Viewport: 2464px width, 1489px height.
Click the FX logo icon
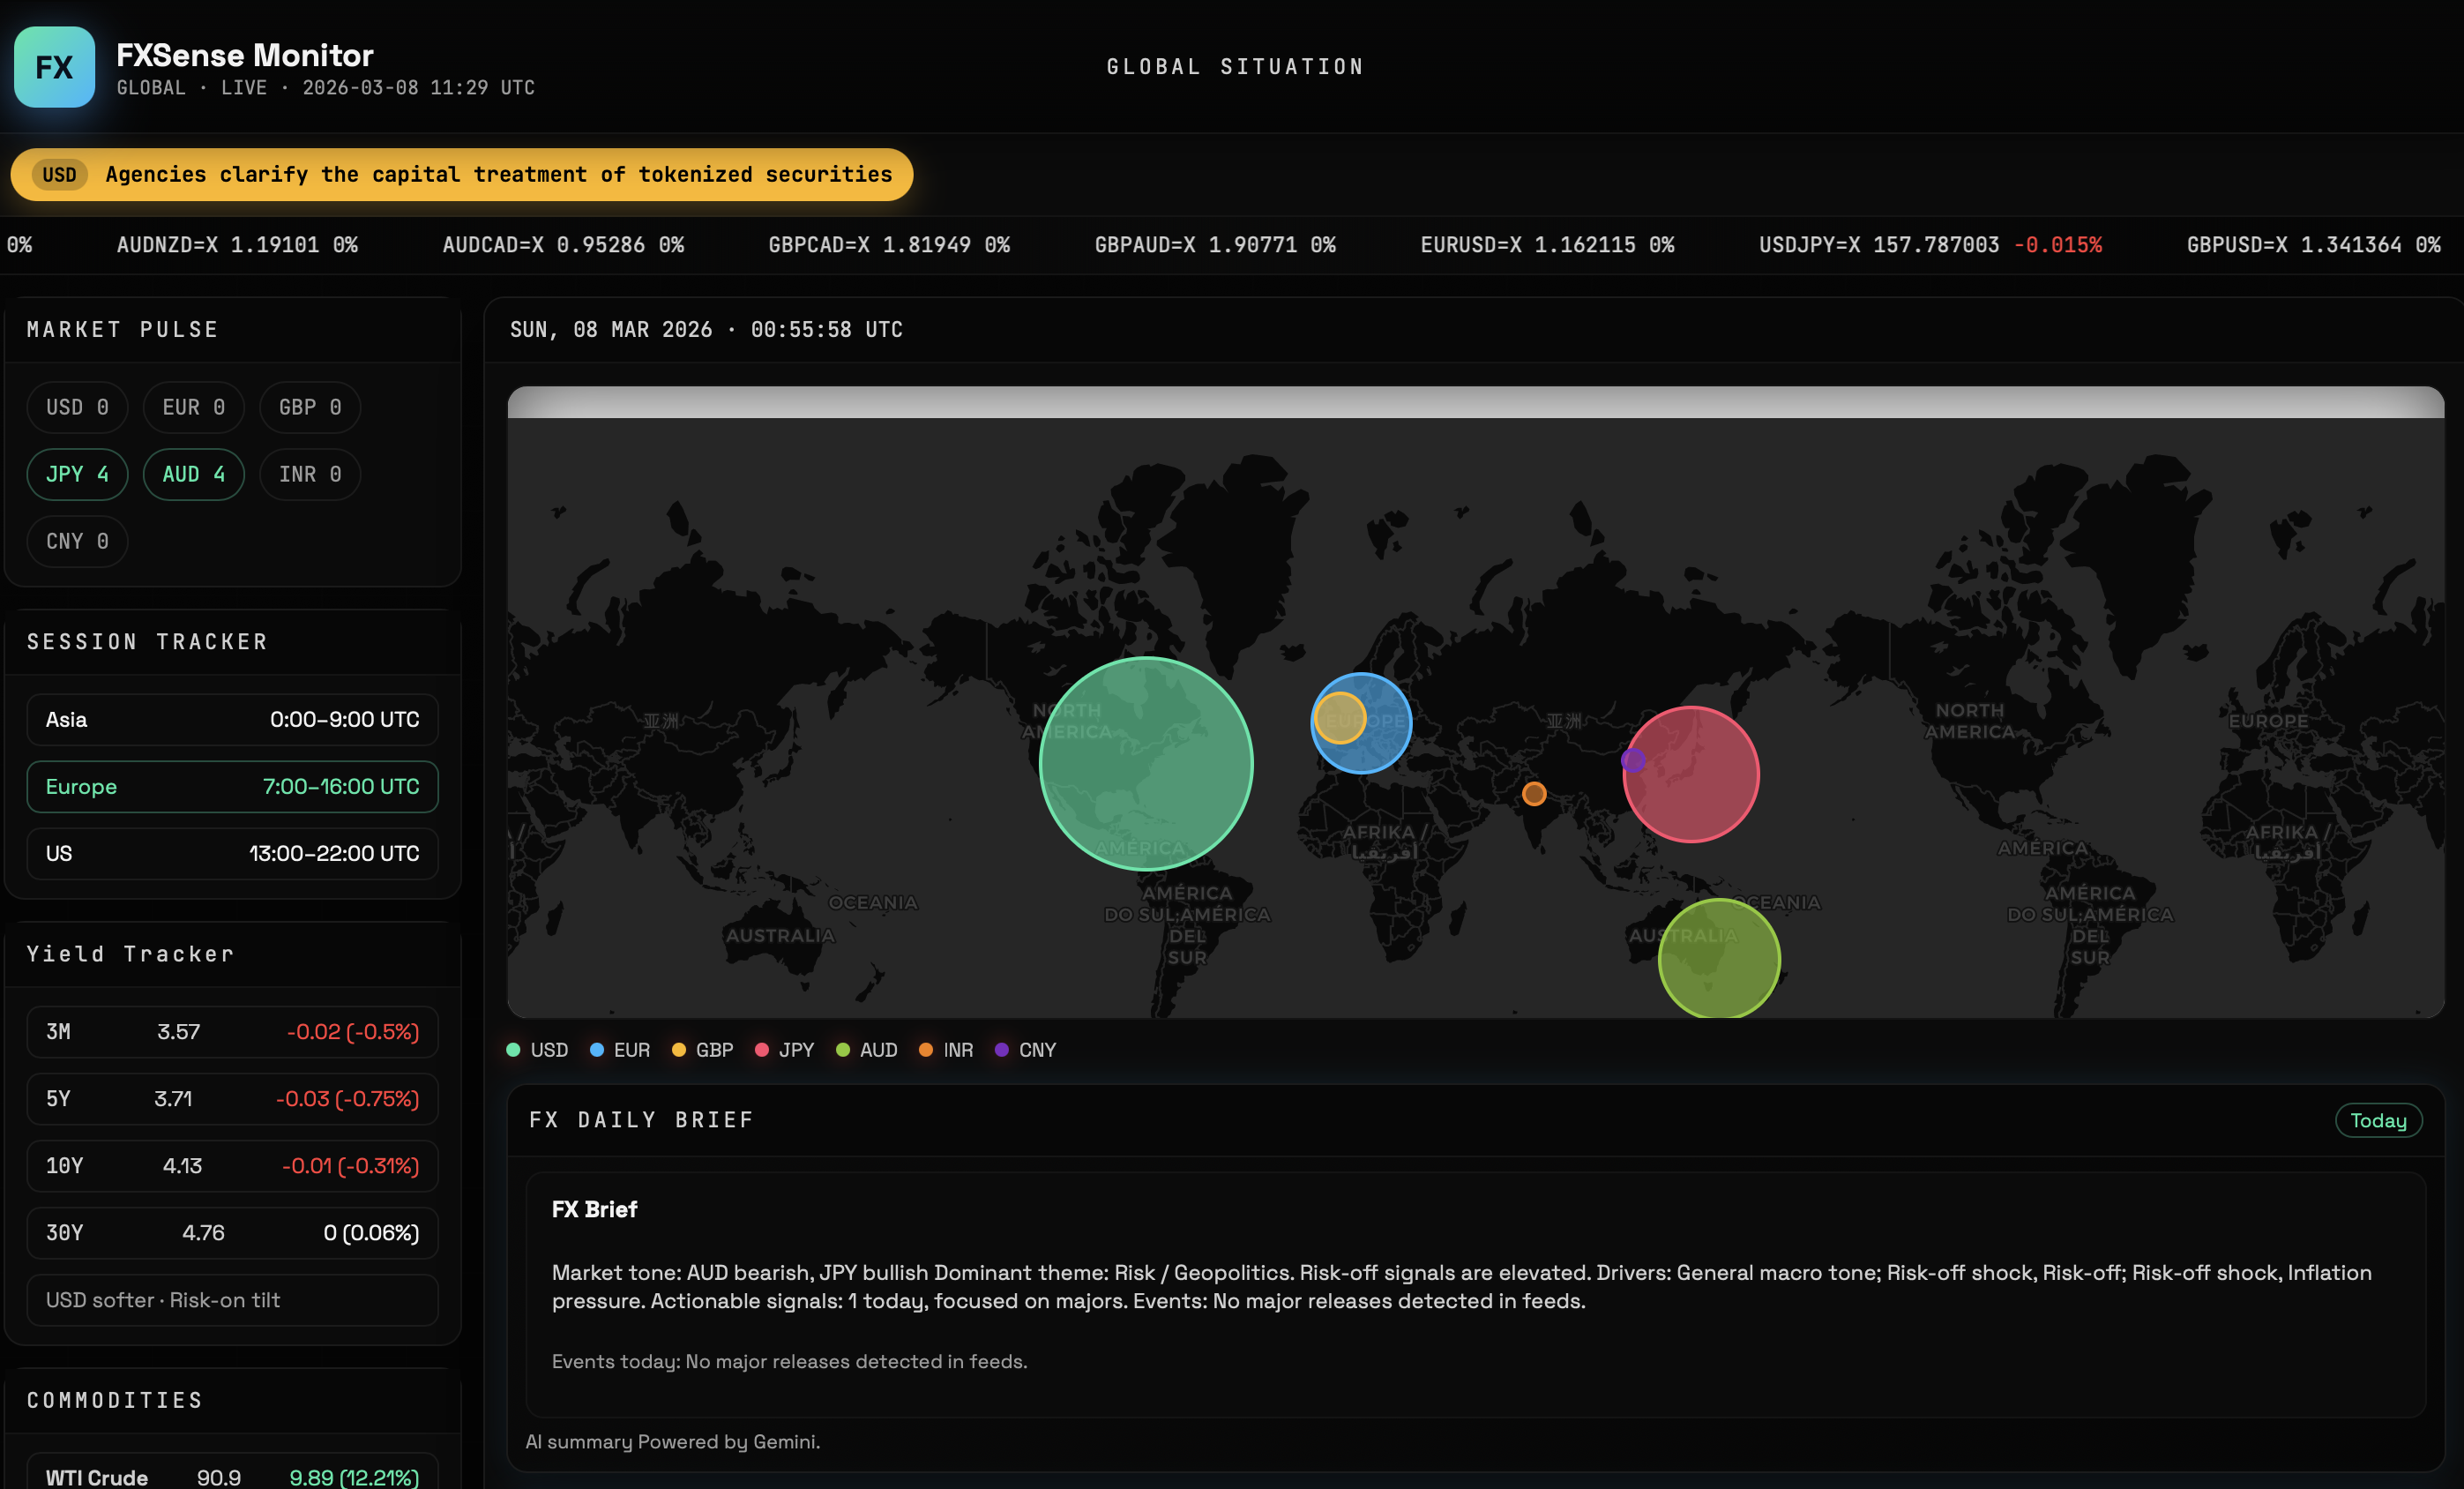54,67
